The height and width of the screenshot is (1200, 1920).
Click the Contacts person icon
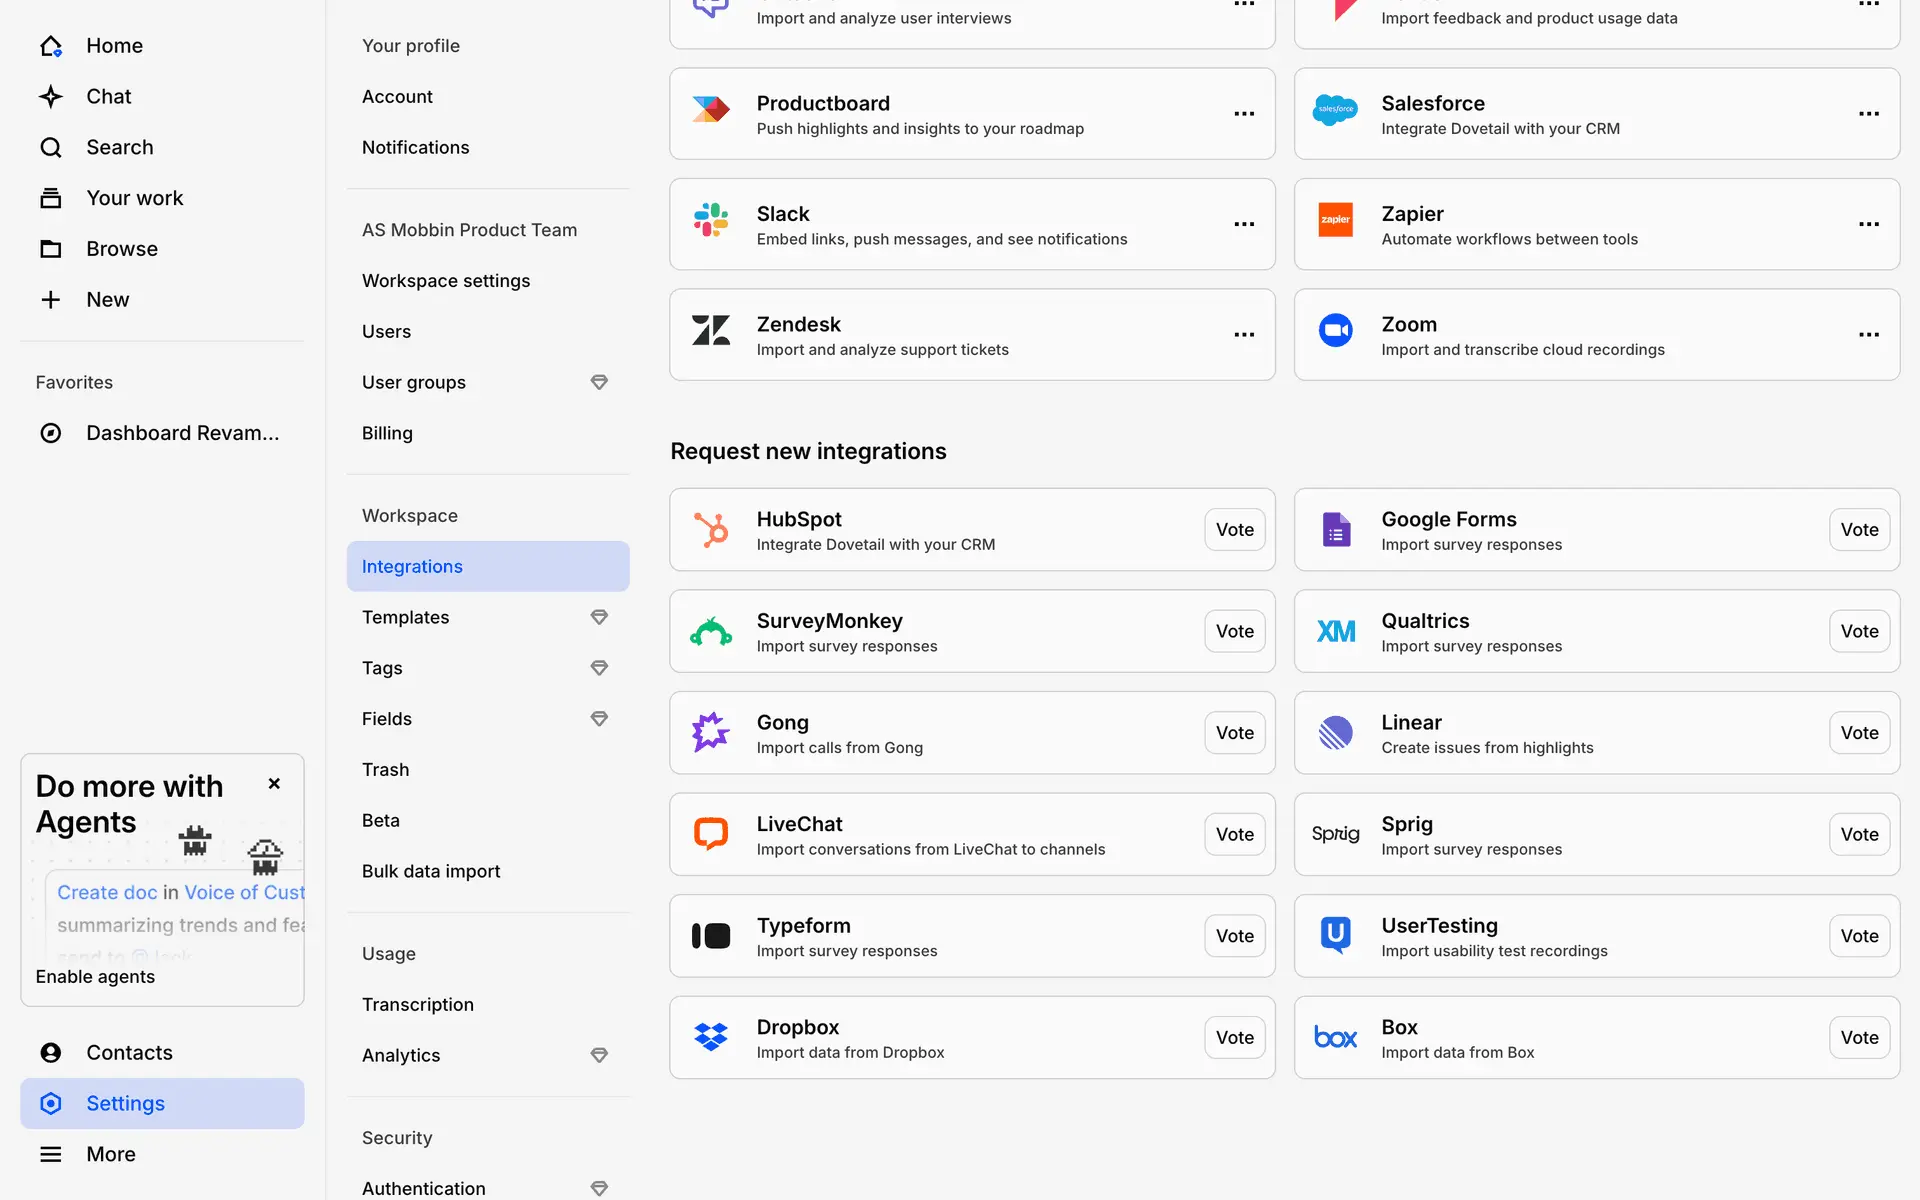point(51,1052)
